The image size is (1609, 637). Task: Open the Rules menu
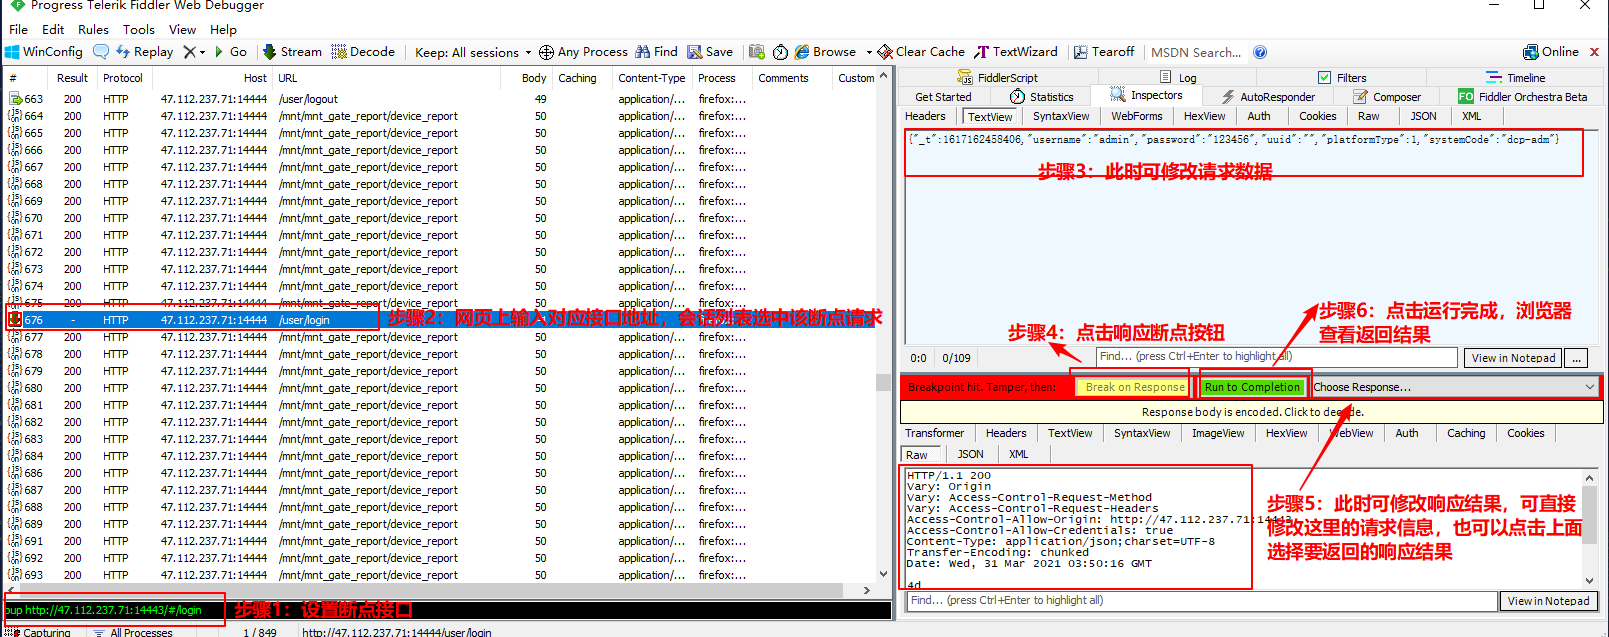click(93, 30)
